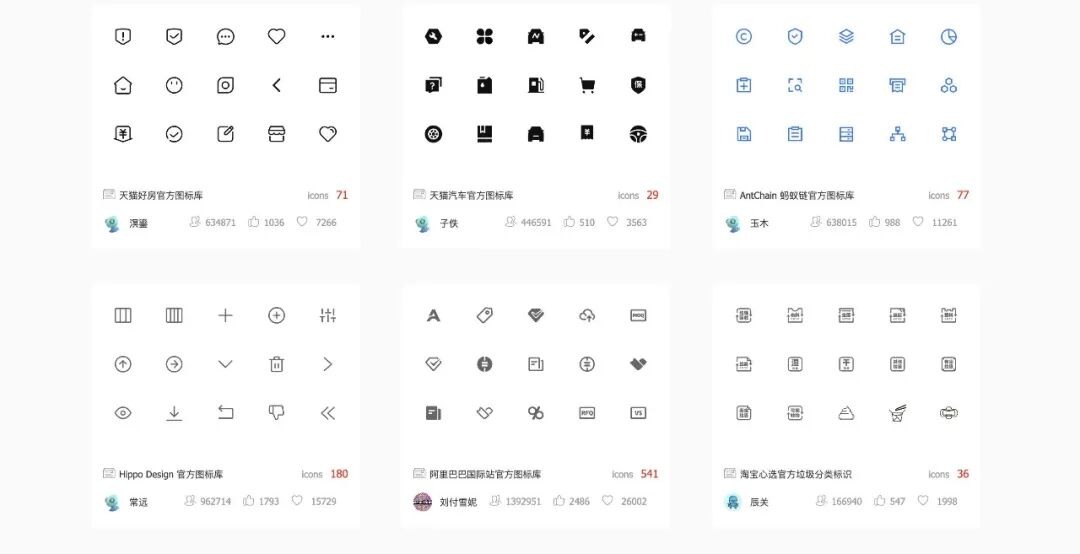Open the AntChain 蚂蚁链官方图标库 link

coord(797,195)
